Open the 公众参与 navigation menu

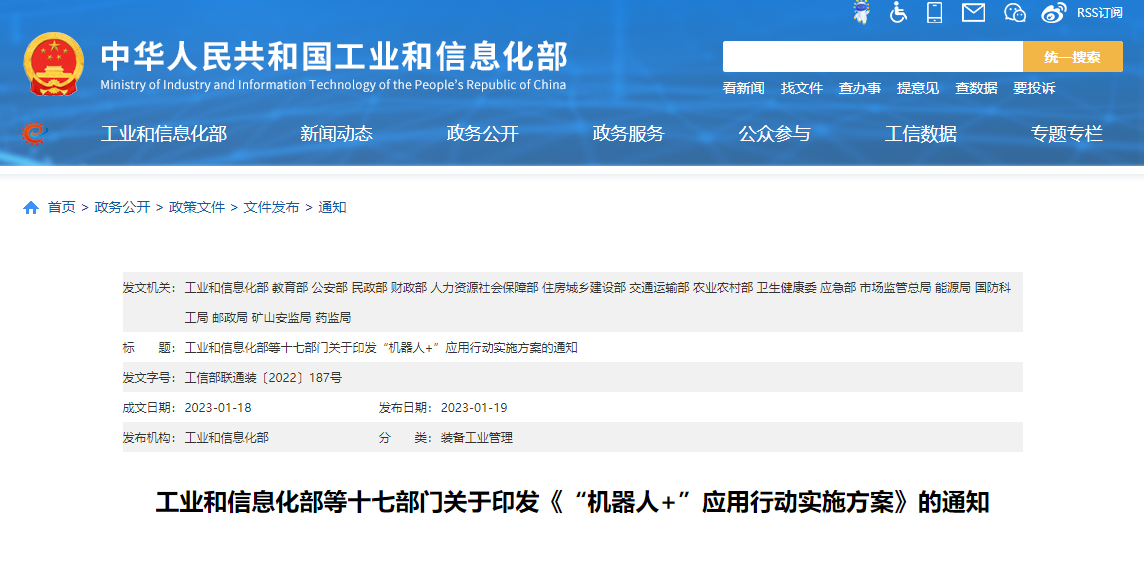pos(774,134)
